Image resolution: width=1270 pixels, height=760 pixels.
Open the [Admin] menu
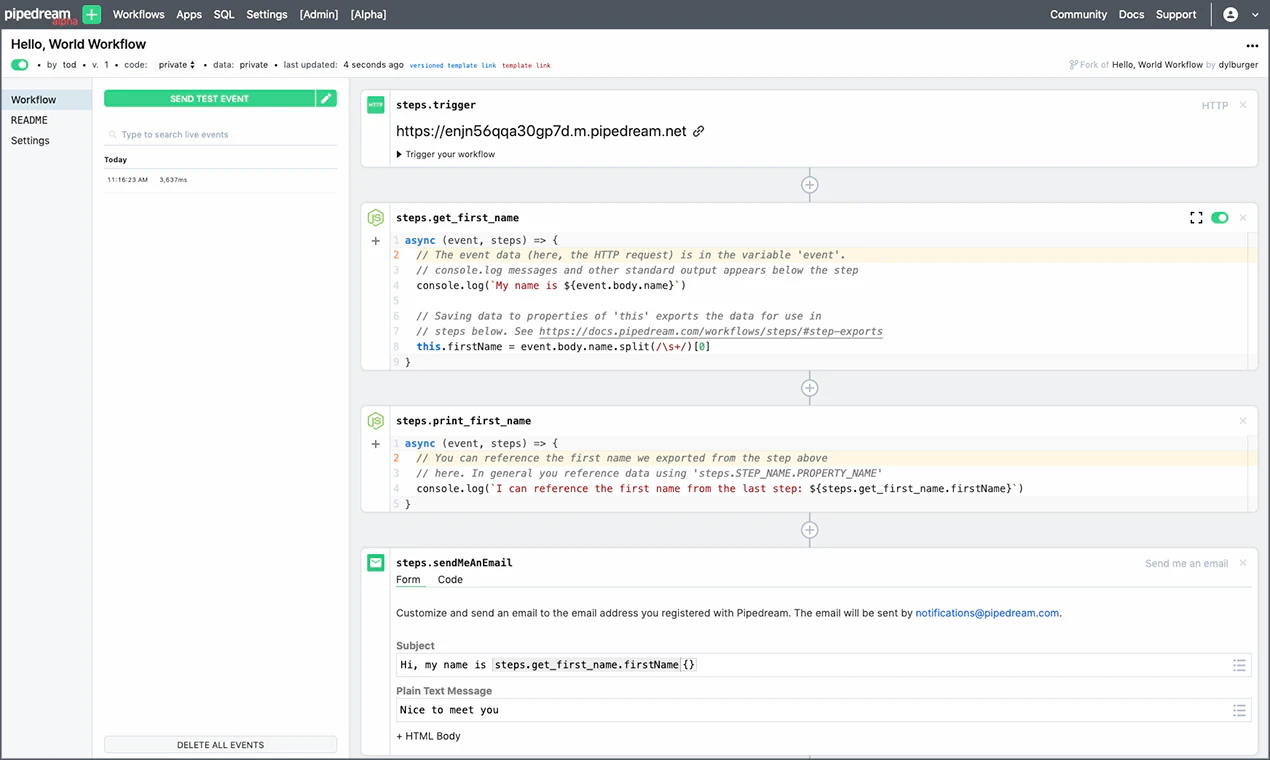coord(319,14)
